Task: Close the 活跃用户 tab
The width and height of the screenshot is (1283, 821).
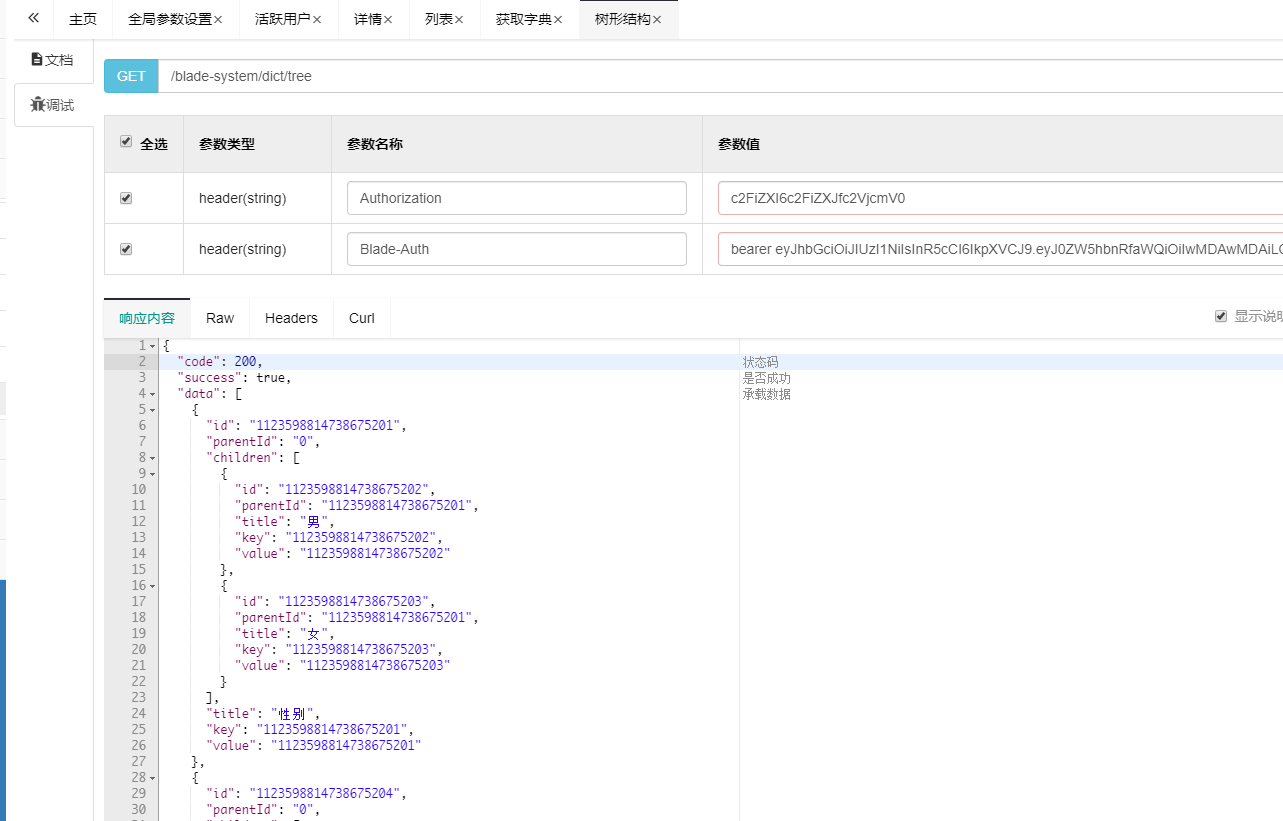Action: pos(317,20)
